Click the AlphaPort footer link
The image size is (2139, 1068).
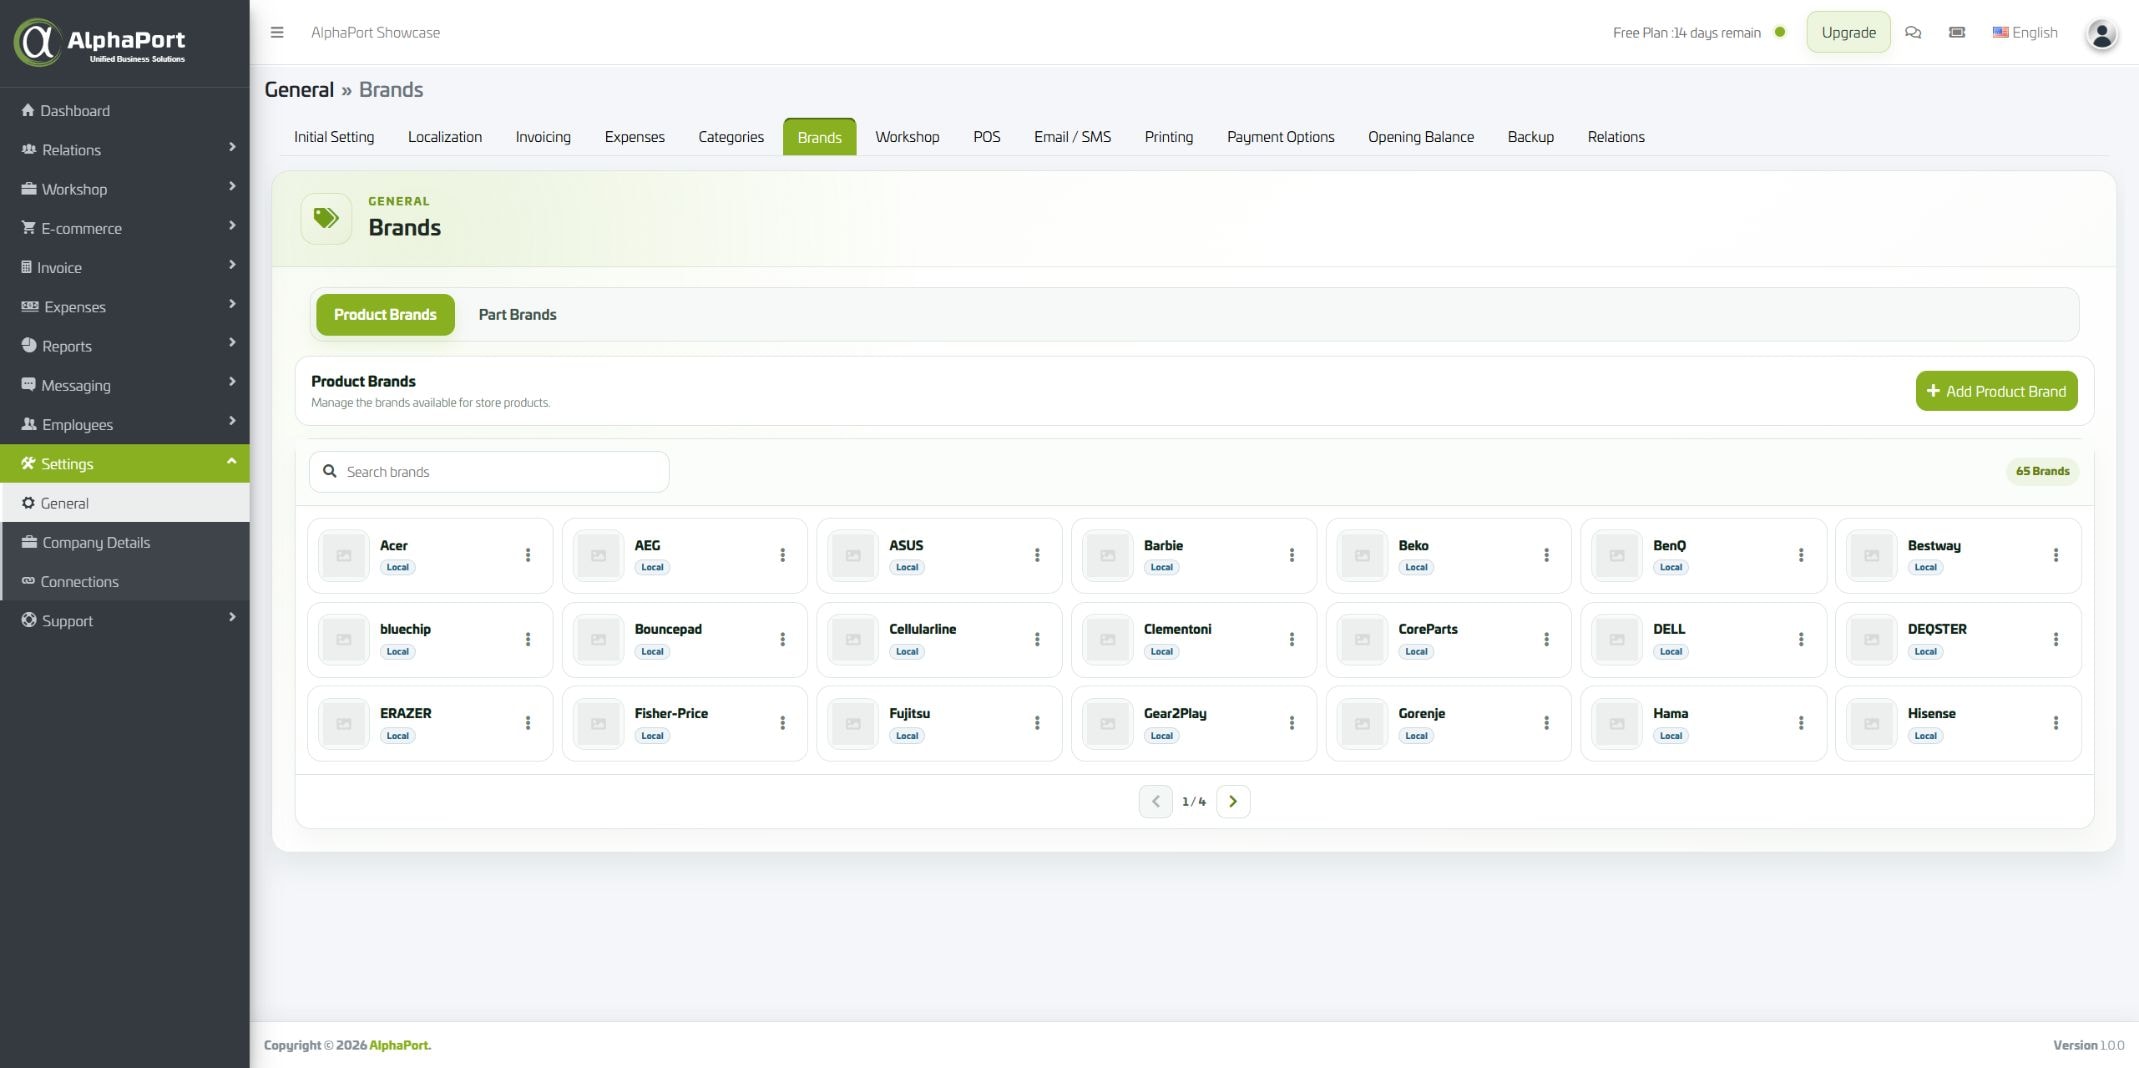coord(400,1045)
